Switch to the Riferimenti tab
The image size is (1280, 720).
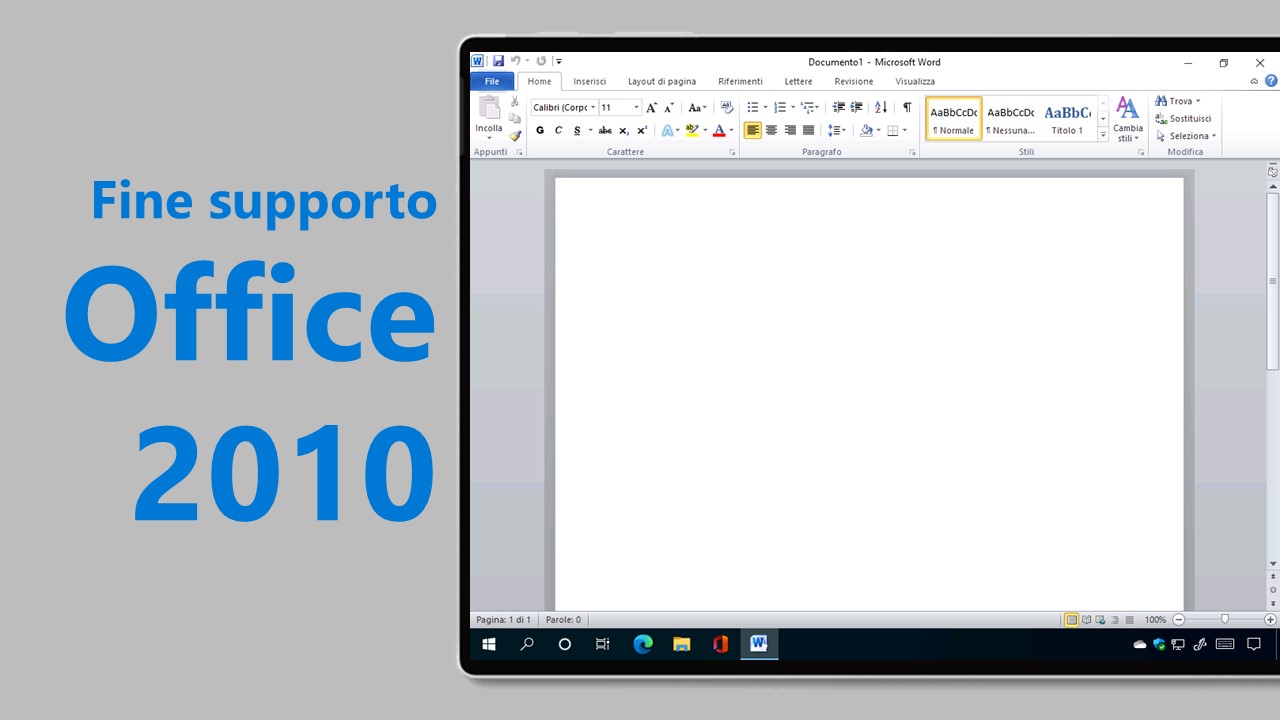tap(740, 81)
